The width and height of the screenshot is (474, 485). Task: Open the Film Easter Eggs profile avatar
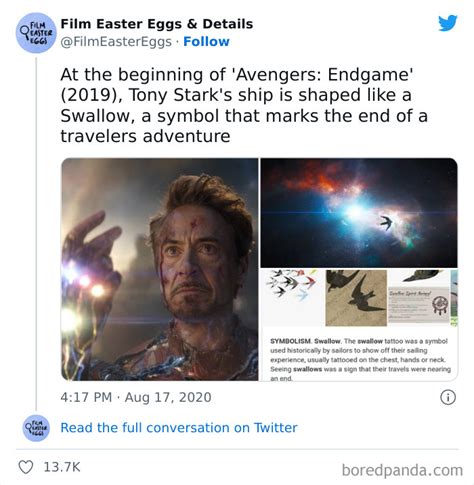click(36, 33)
